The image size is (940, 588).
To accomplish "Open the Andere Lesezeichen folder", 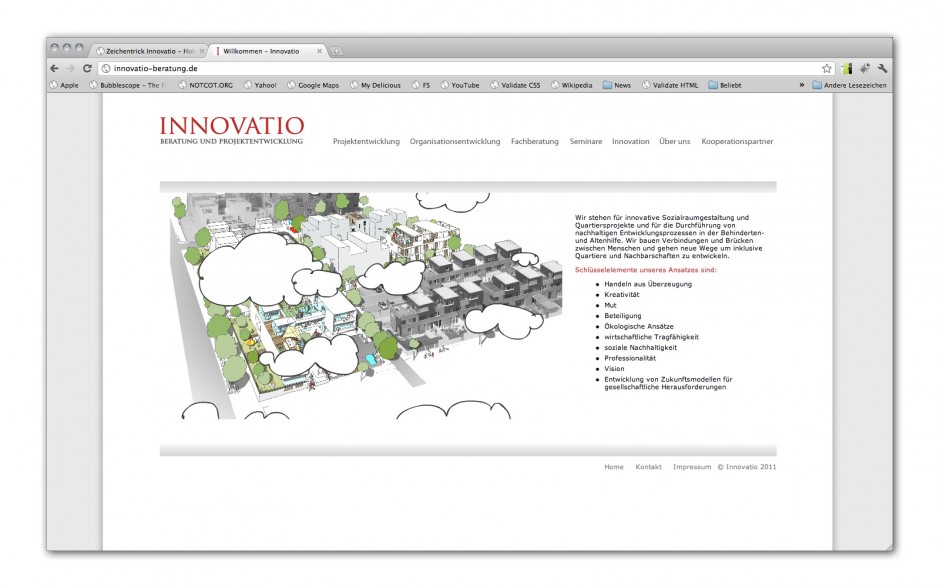I will coord(849,85).
